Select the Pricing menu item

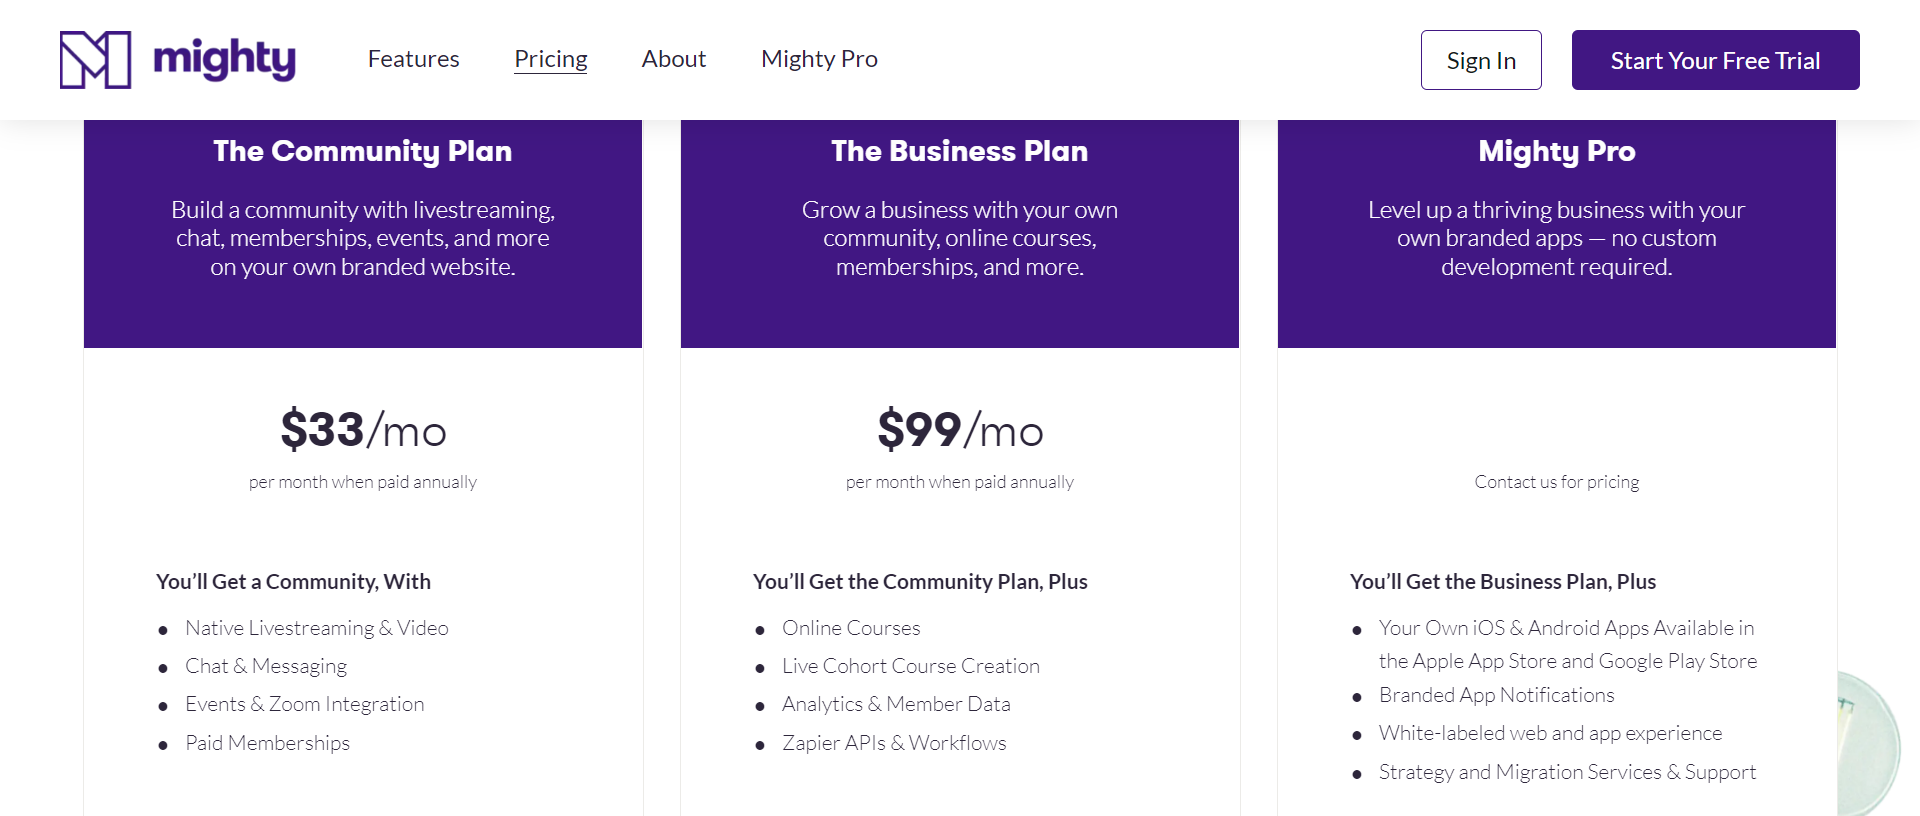550,59
